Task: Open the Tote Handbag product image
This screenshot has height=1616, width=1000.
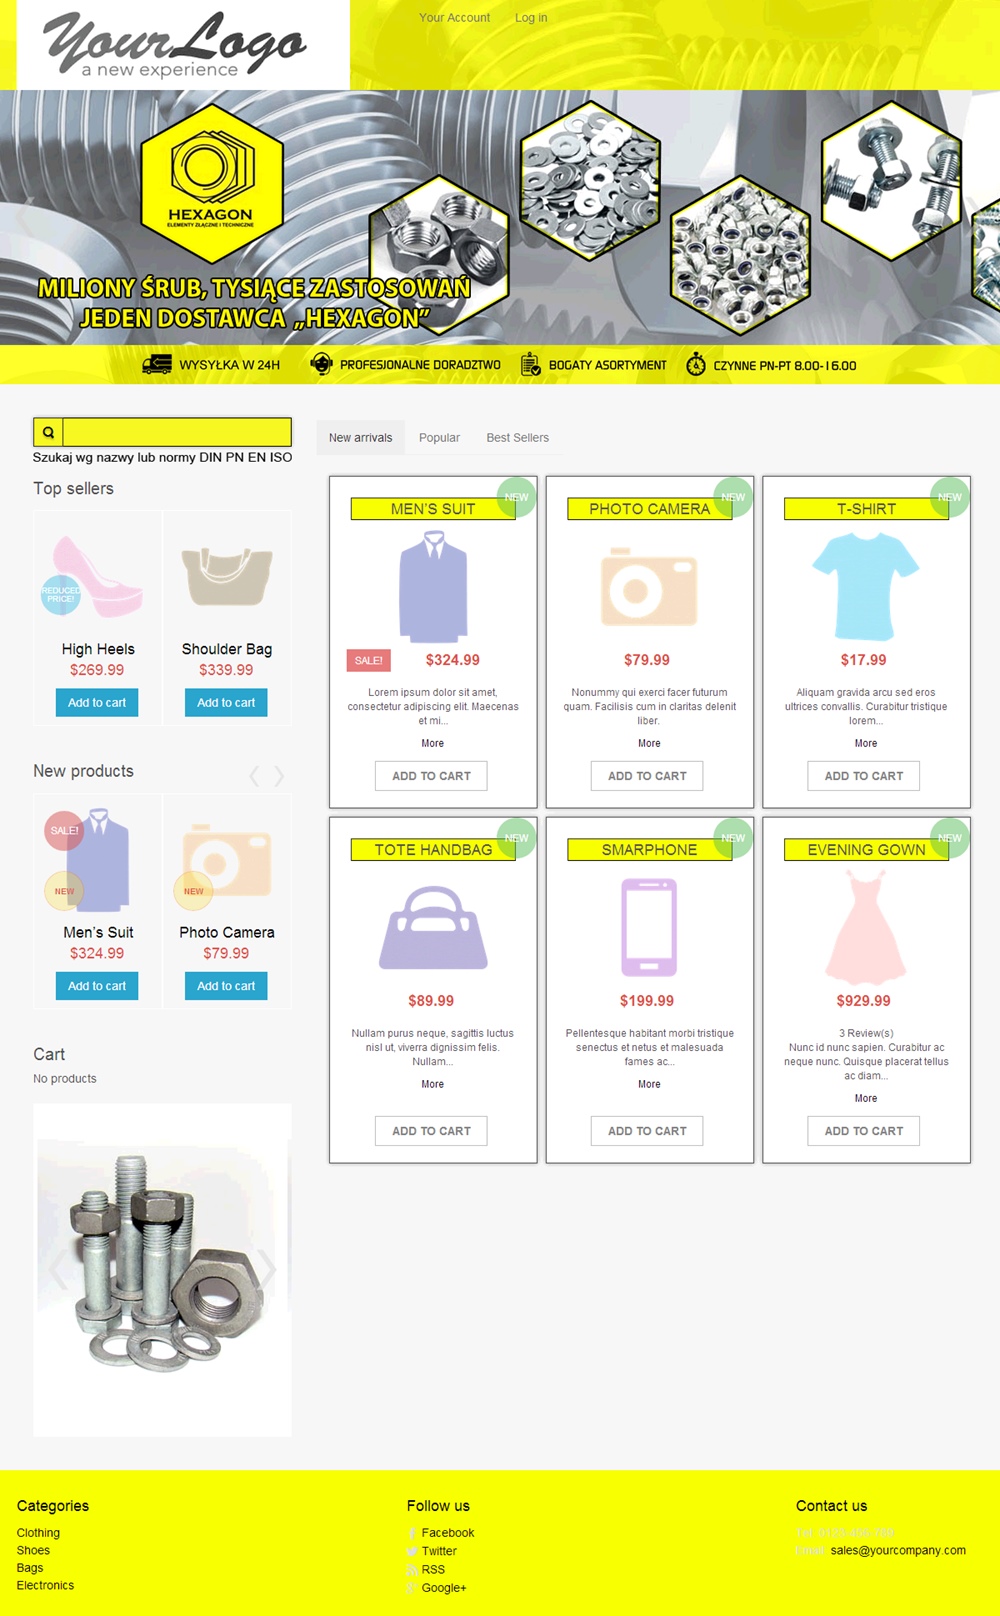Action: (433, 927)
